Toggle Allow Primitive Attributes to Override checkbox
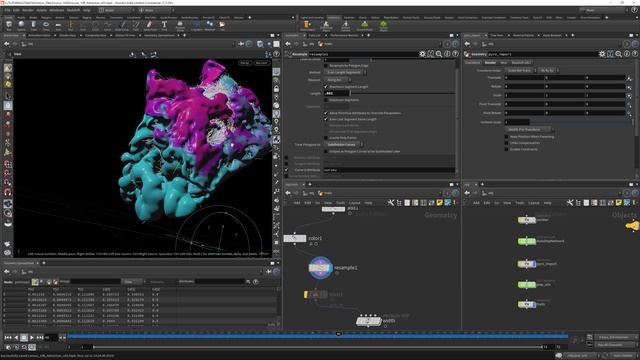The image size is (640, 360). point(326,113)
